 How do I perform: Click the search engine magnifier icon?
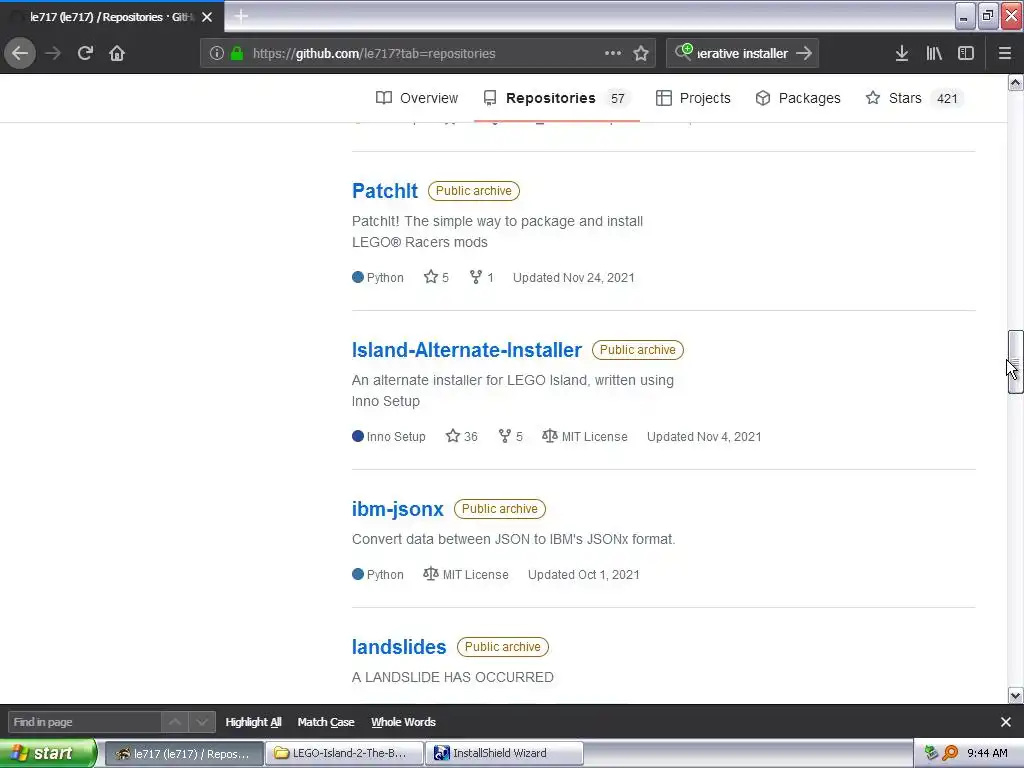click(x=683, y=52)
